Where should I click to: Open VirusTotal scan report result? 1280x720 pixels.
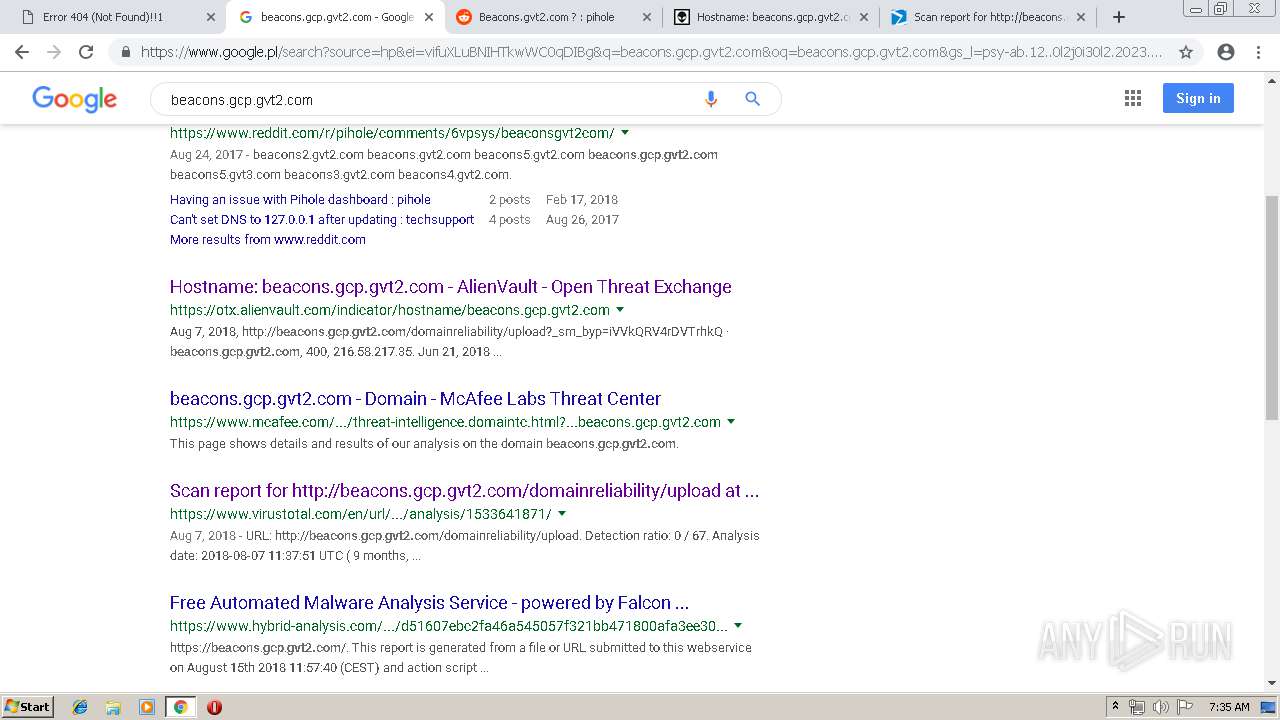pyautogui.click(x=464, y=491)
